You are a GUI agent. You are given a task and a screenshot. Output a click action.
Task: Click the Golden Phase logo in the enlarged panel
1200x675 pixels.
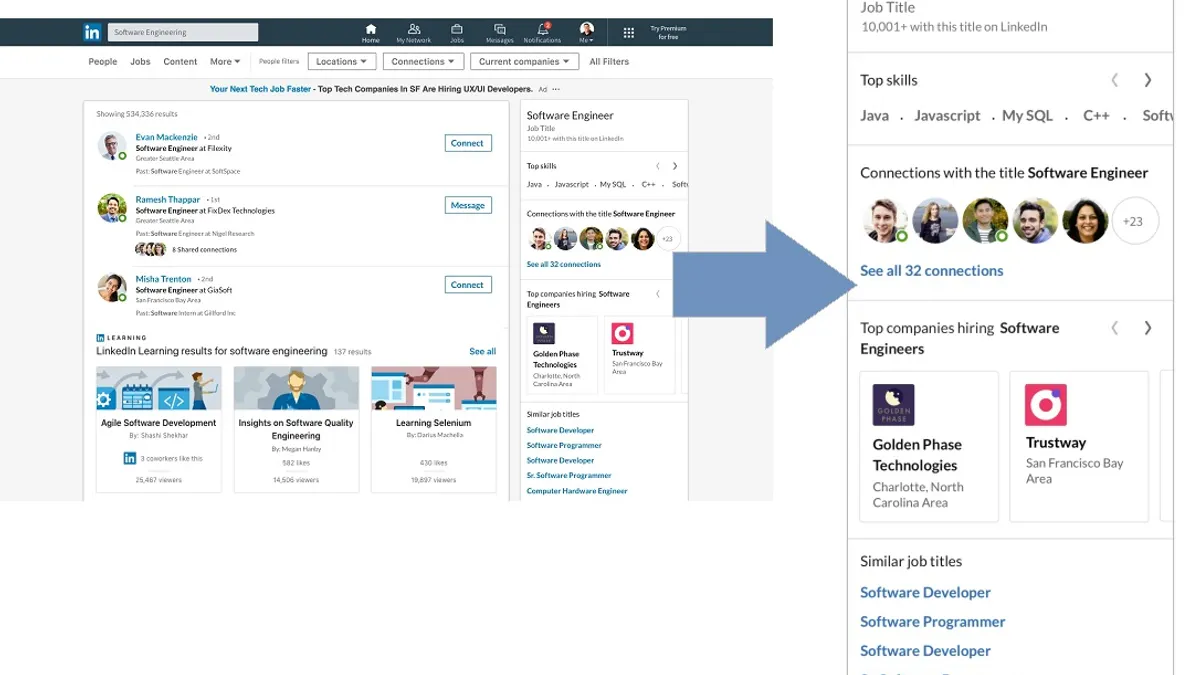click(893, 405)
